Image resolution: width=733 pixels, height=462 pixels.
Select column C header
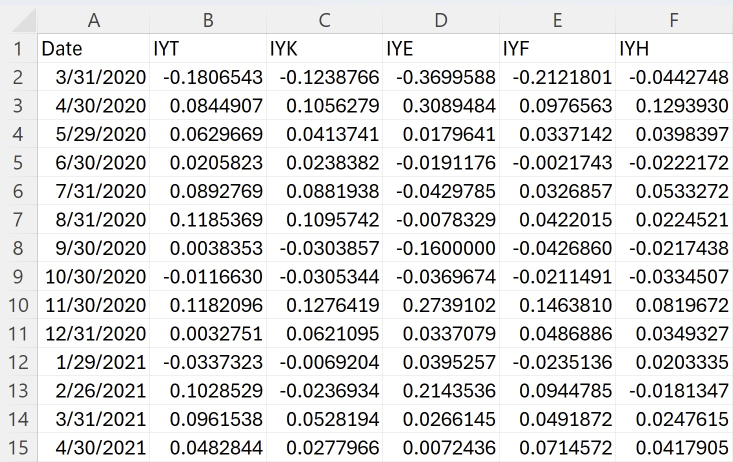tap(324, 20)
